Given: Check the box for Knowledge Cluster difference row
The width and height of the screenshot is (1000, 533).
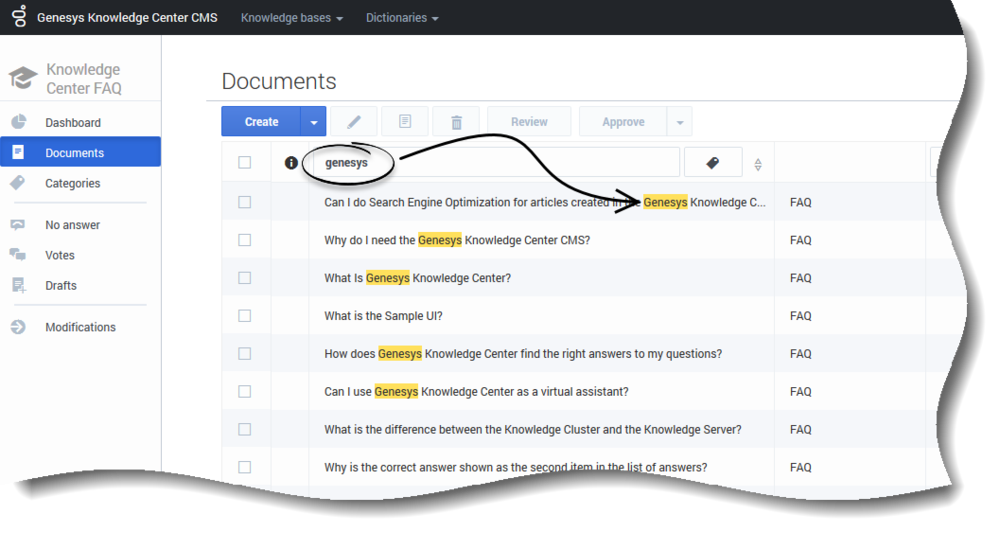Looking at the screenshot, I should (x=245, y=430).
